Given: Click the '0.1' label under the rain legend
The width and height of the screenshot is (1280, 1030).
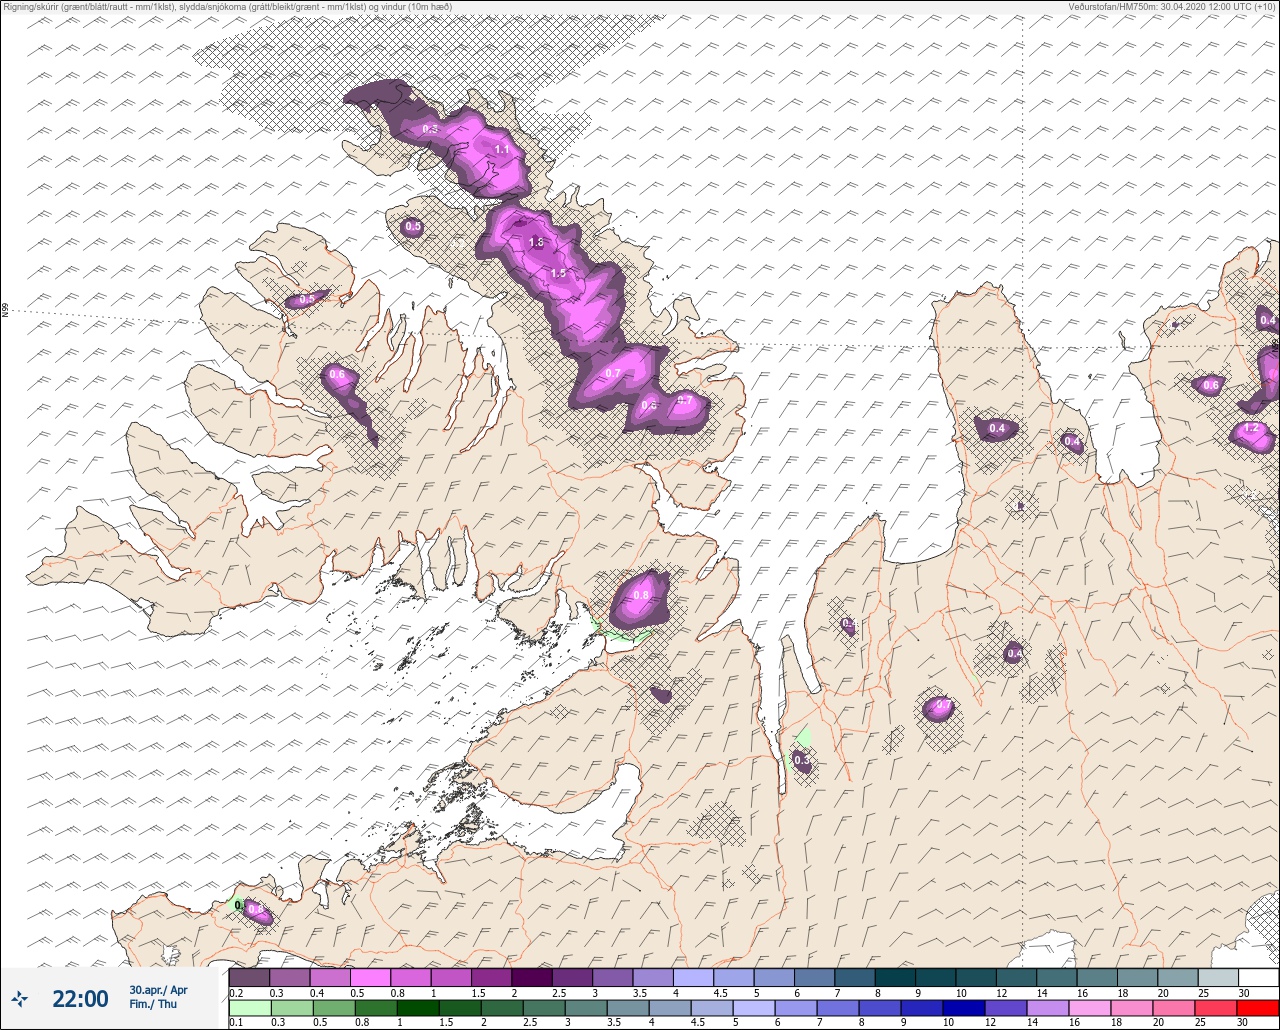Looking at the screenshot, I should point(236,1023).
